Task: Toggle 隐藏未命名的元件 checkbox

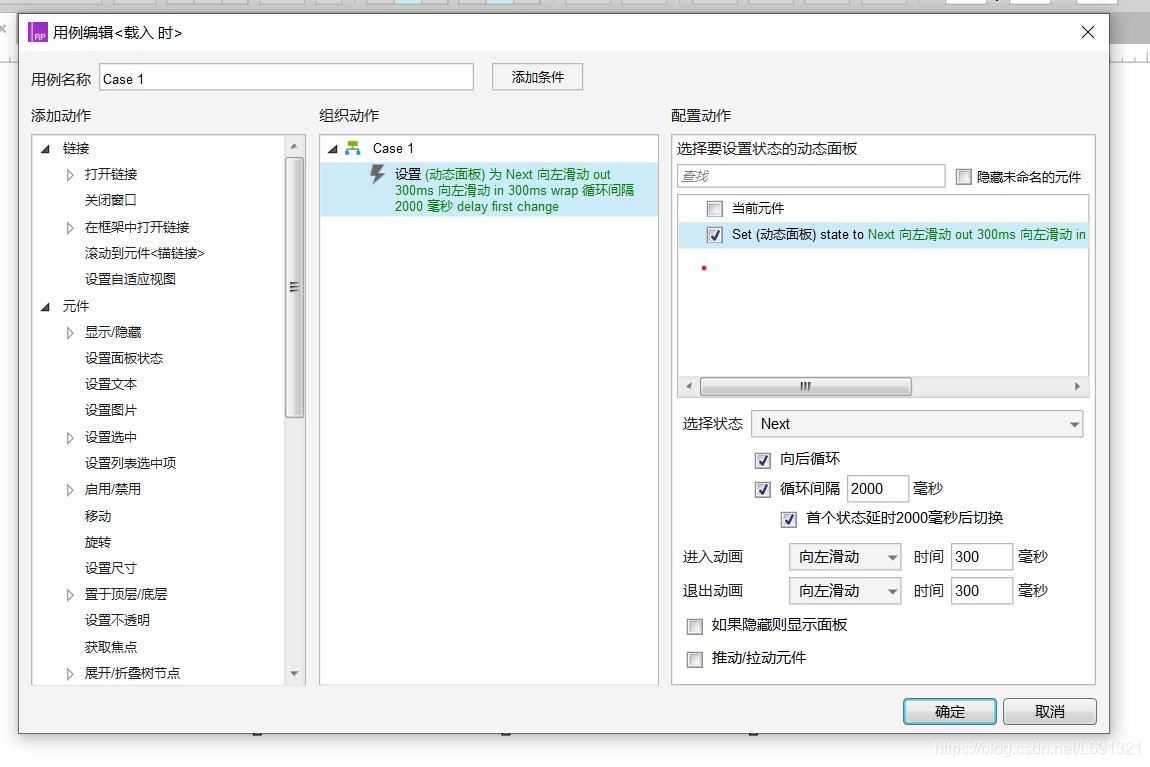Action: point(964,177)
